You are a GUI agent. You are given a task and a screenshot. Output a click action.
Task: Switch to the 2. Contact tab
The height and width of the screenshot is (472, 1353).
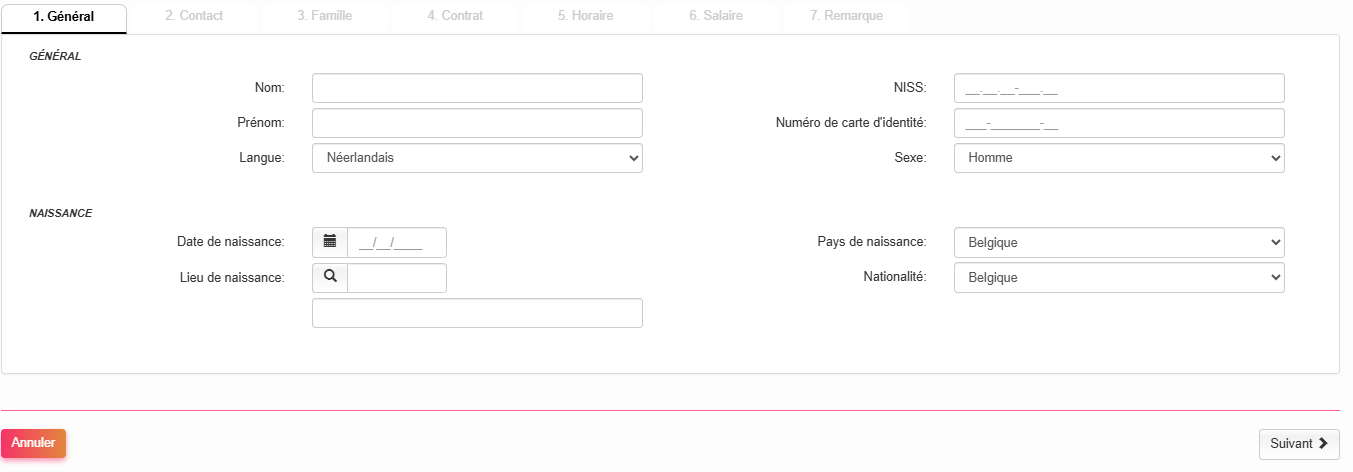[194, 17]
